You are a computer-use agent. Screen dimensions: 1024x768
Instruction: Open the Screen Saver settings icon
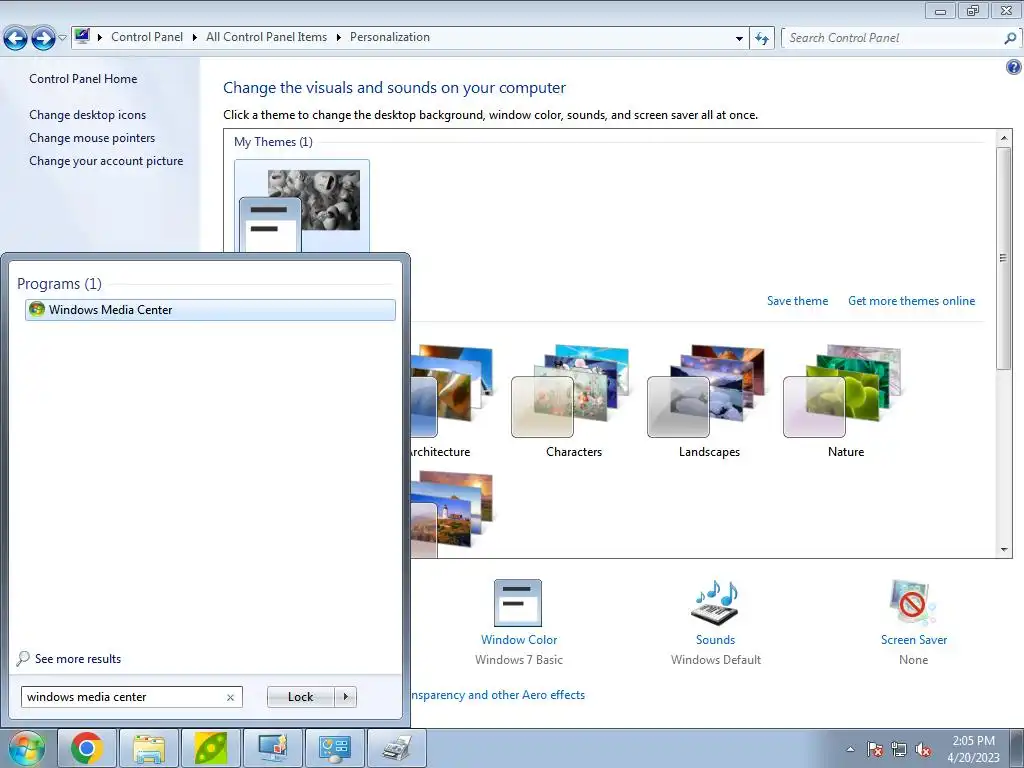click(913, 603)
